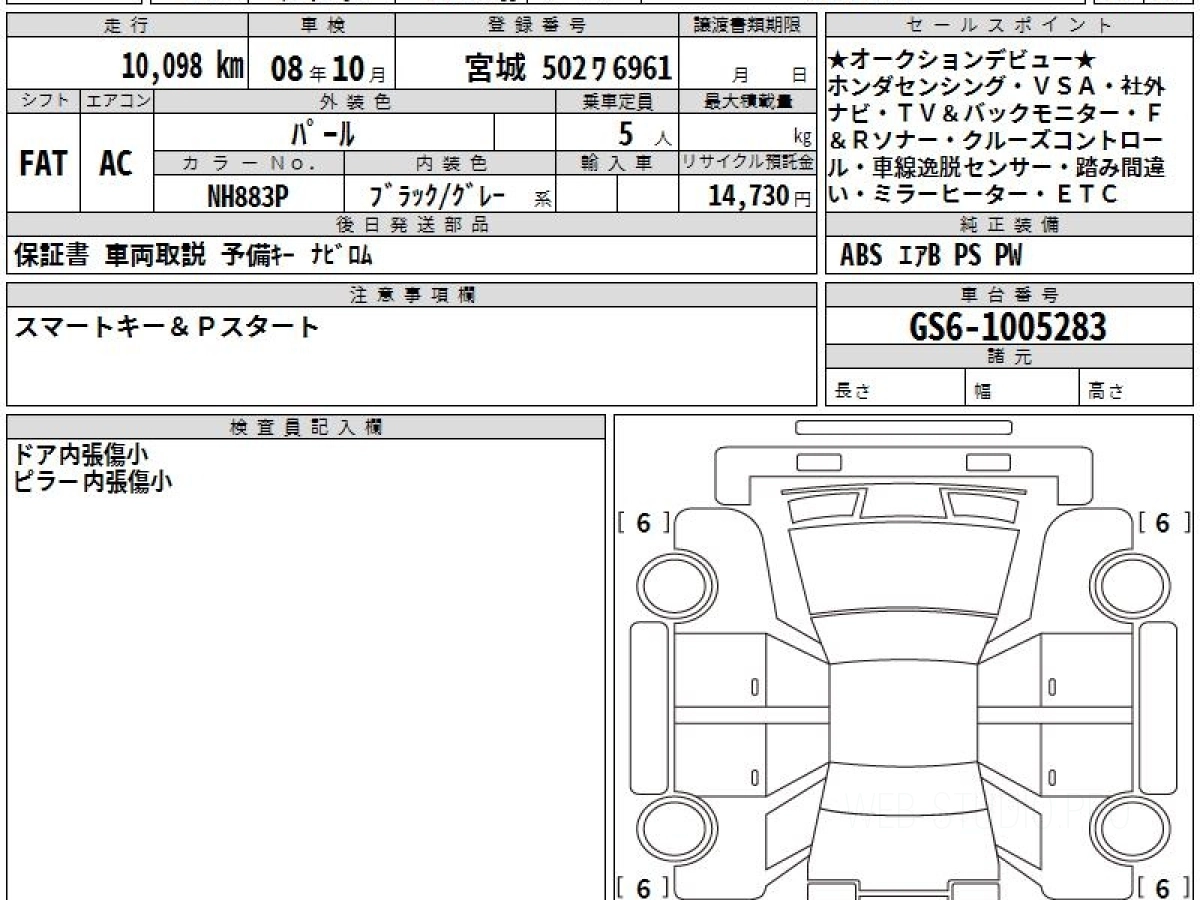Select the mileage value 10,098 km
This screenshot has width=1200, height=900.
(182, 68)
